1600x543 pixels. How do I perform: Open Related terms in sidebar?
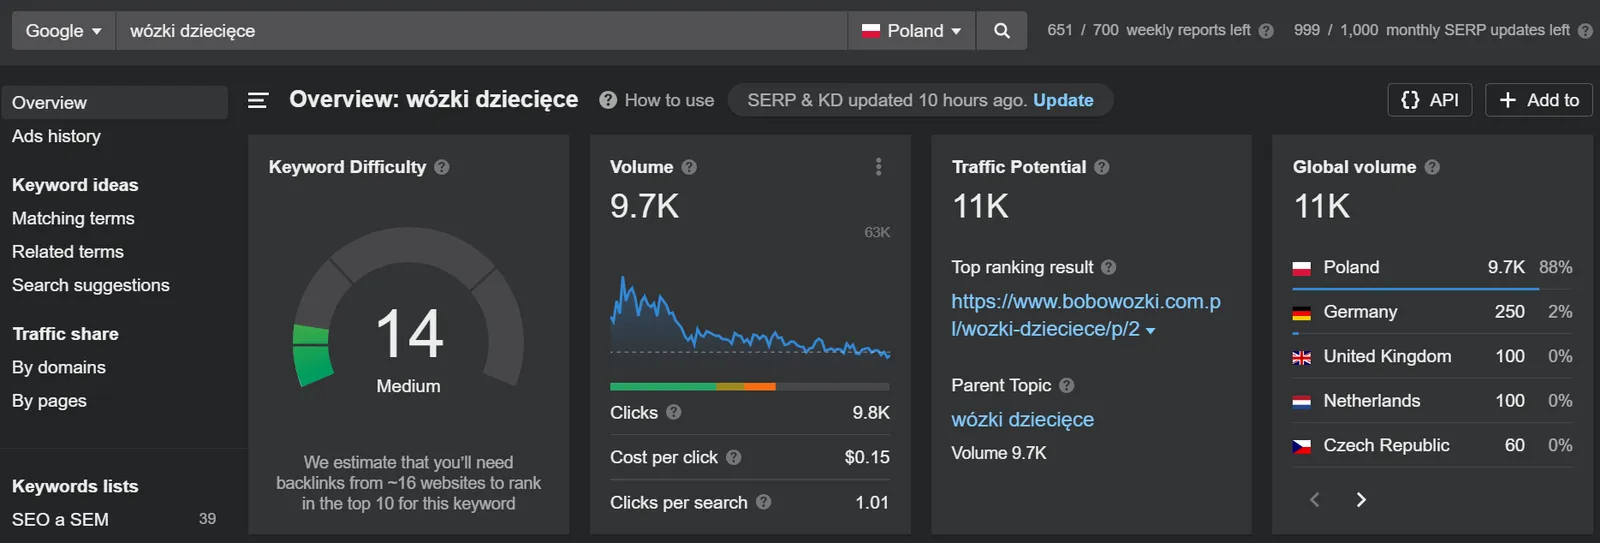tap(68, 252)
